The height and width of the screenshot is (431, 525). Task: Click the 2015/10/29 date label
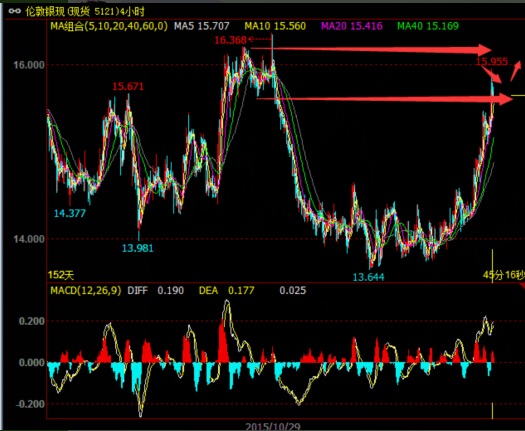(273, 426)
